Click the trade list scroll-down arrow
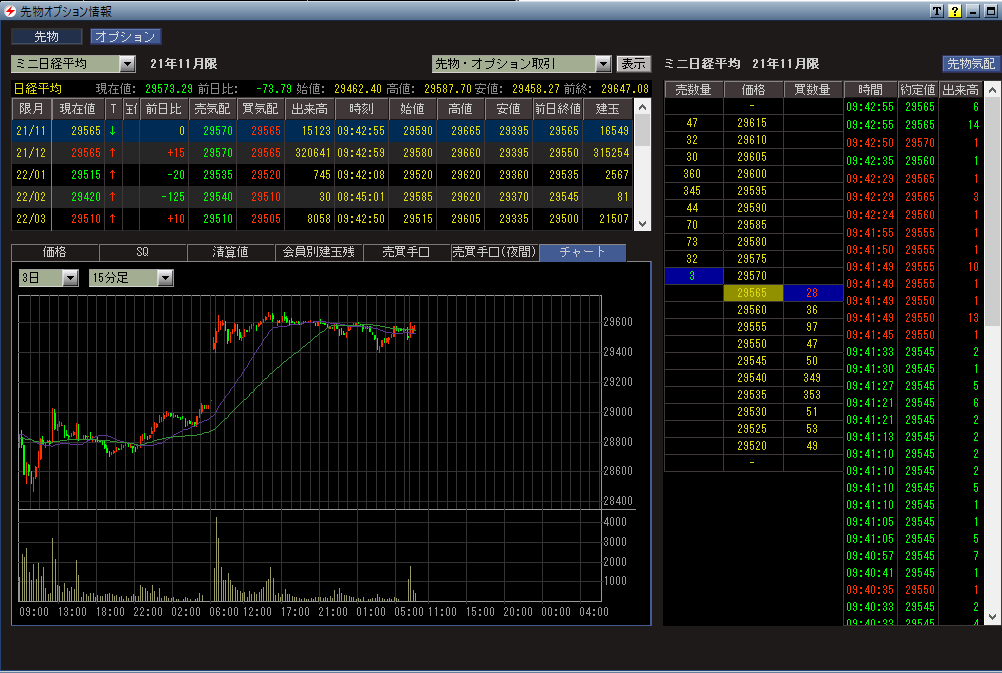1002x673 pixels. click(993, 618)
